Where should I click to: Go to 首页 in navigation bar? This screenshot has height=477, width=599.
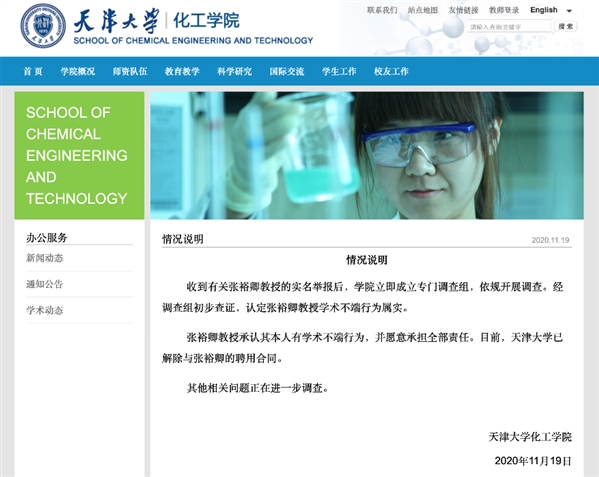tap(33, 71)
